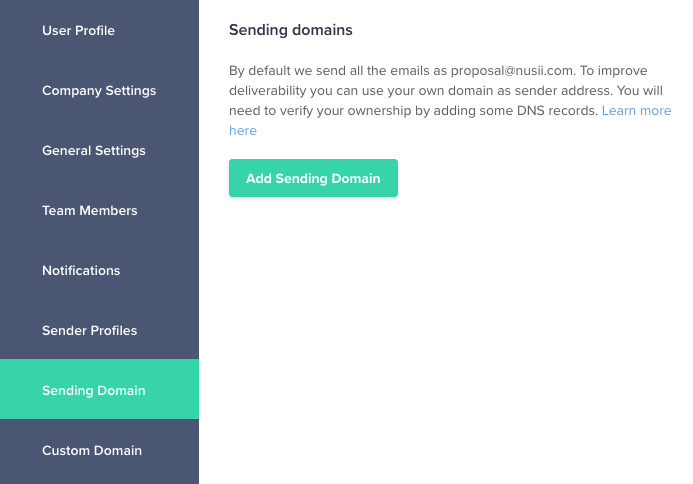
Task: Select Team Members in the sidebar
Action: (x=99, y=210)
